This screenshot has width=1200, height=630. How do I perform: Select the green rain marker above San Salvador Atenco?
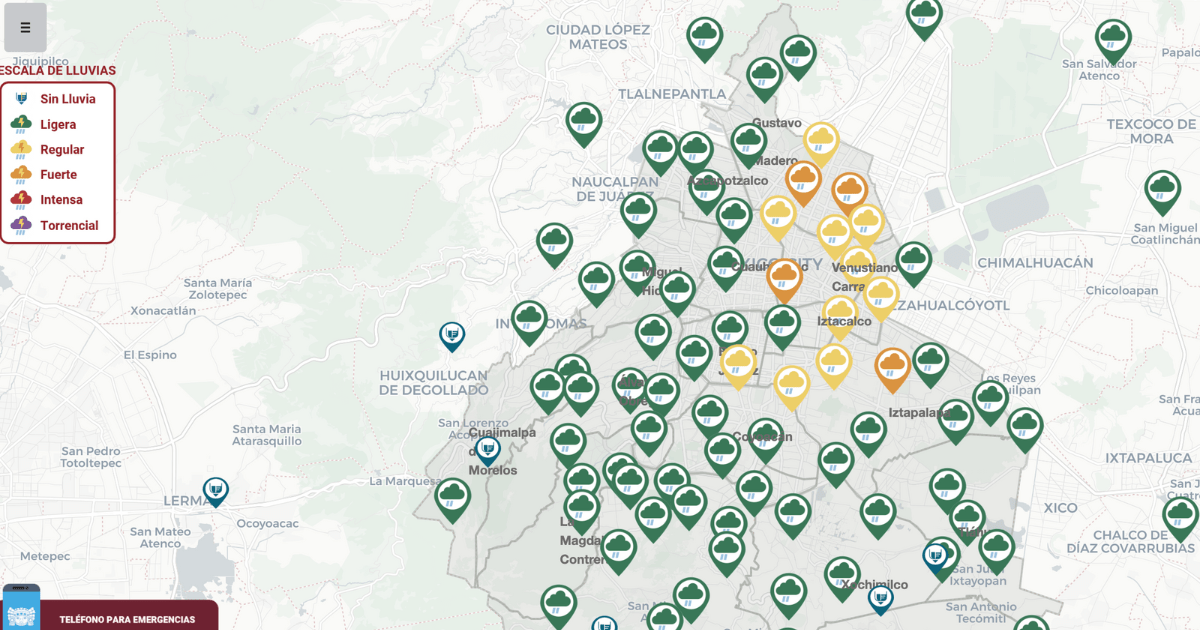pos(1113,40)
